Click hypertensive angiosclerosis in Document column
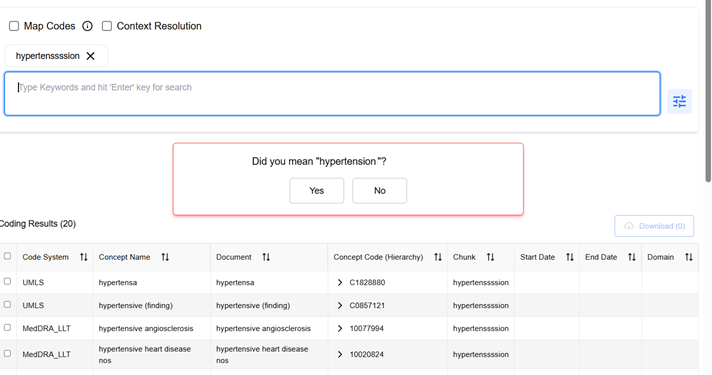This screenshot has height=375, width=712. click(263, 328)
